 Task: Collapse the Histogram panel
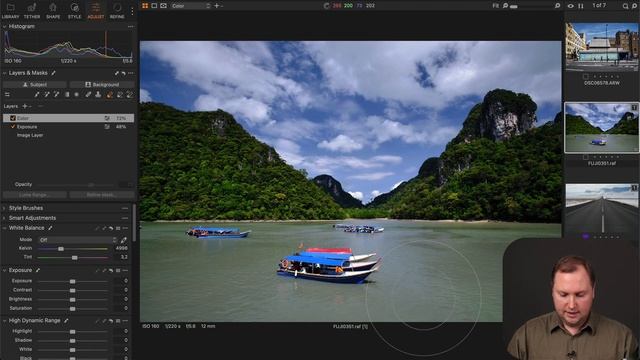click(4, 27)
